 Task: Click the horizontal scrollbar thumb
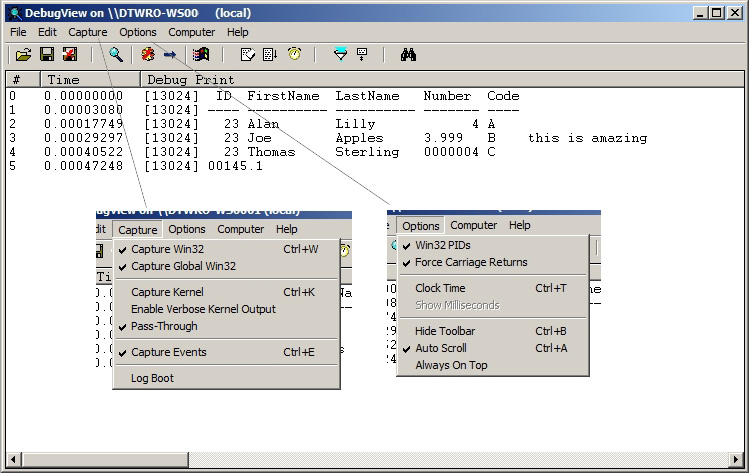point(104,460)
